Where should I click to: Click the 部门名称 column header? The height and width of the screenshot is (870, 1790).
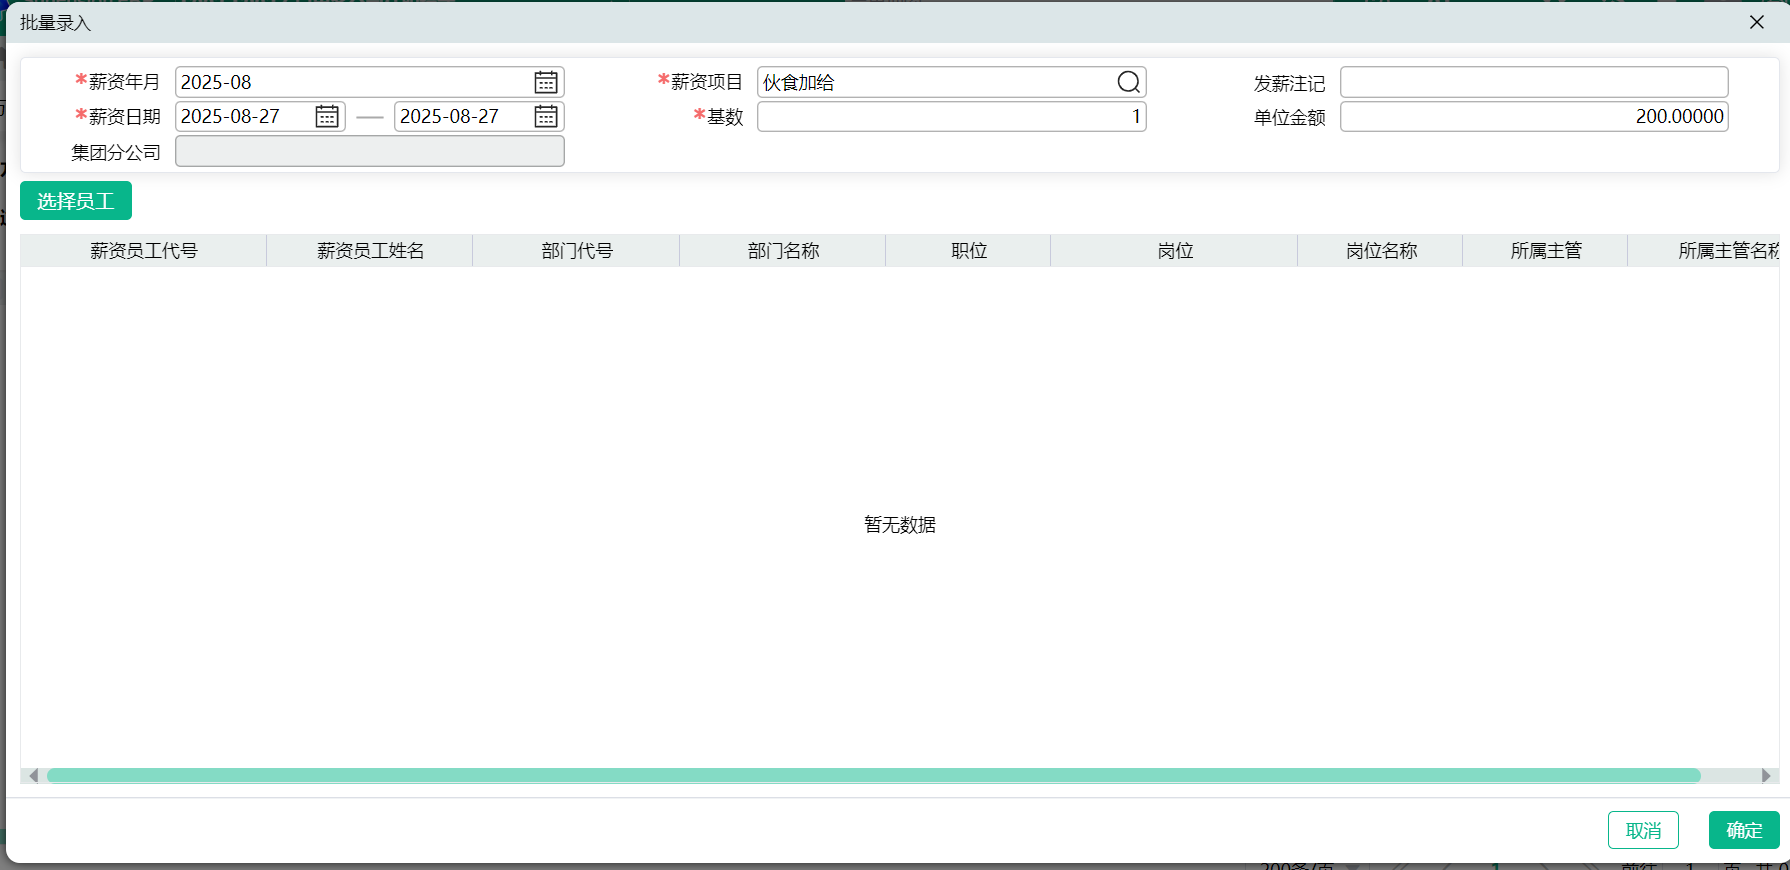click(783, 251)
